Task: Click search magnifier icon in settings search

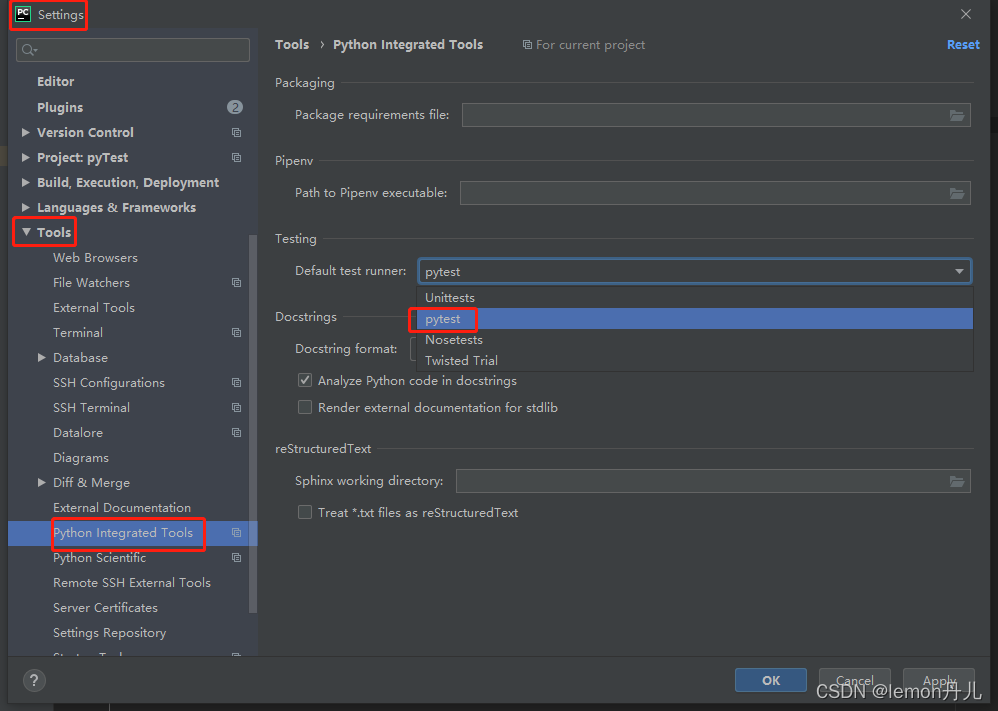Action: (x=29, y=50)
